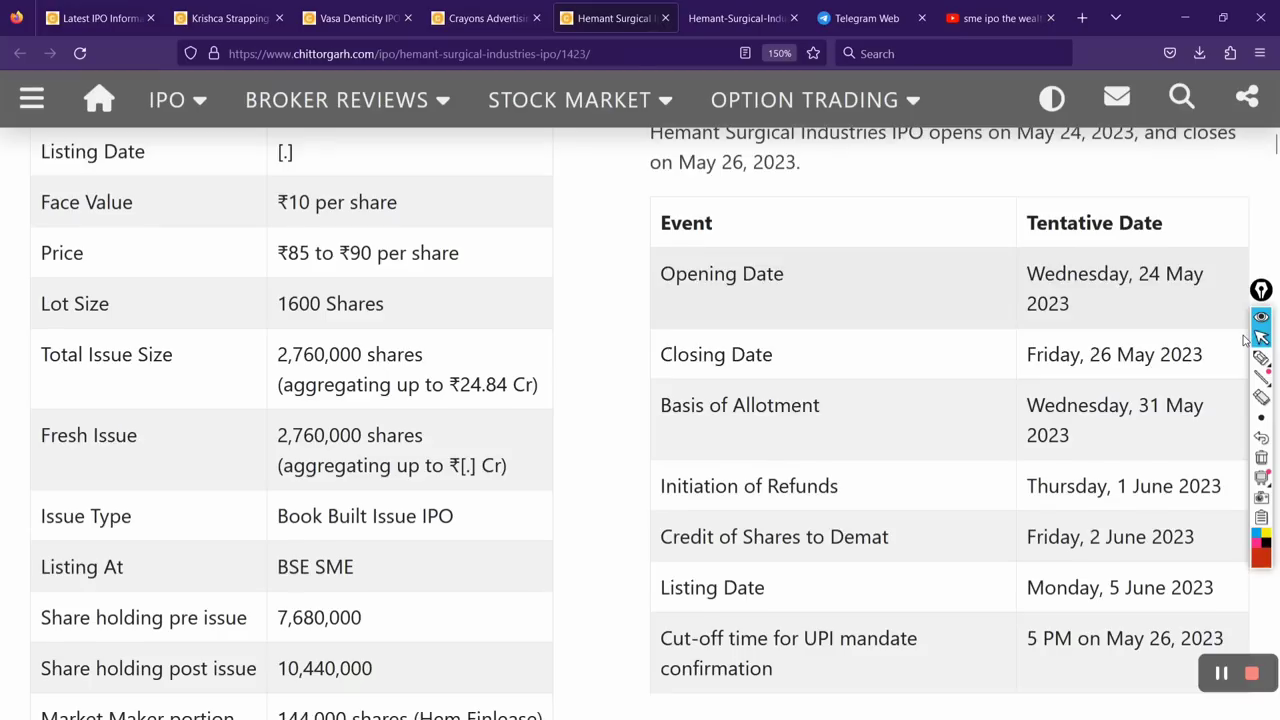1280x720 pixels.
Task: Click the browser Search field
Action: point(955,53)
